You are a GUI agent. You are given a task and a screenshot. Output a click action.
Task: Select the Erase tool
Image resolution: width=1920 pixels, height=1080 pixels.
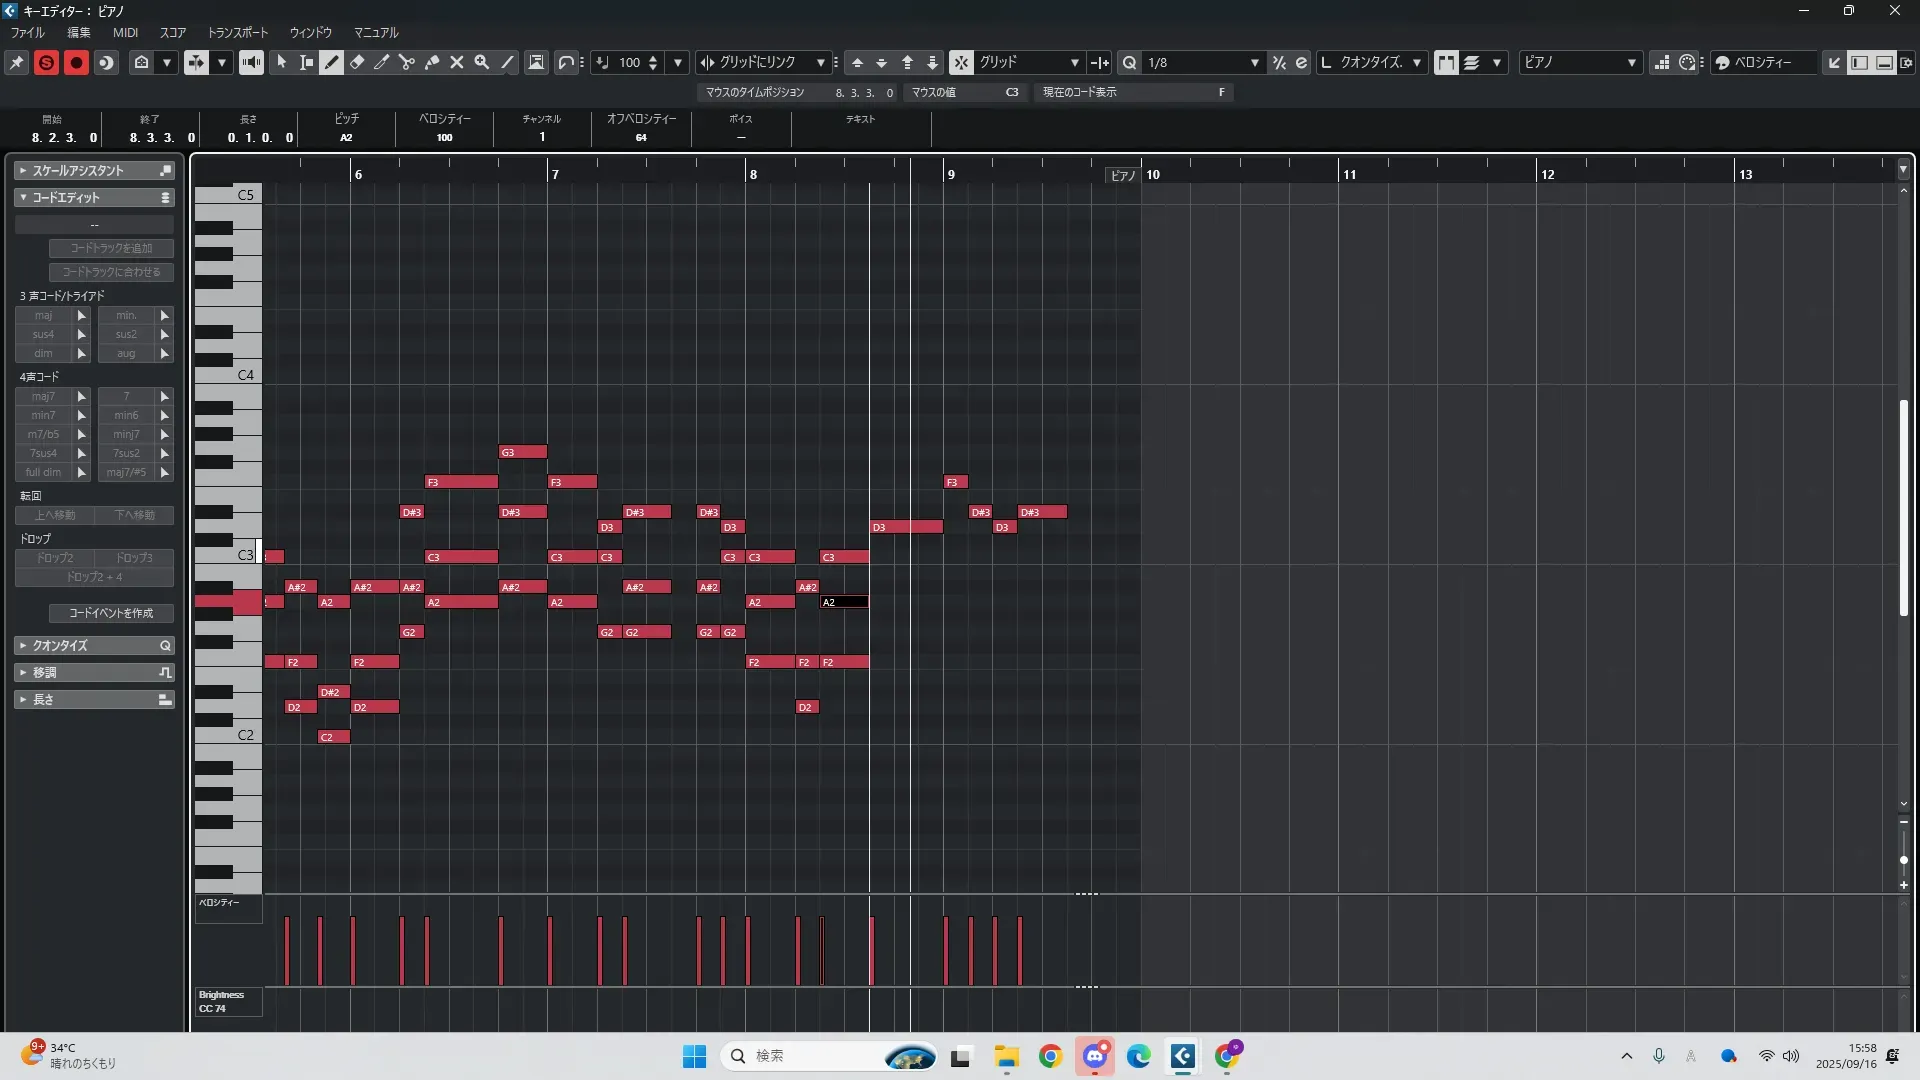pyautogui.click(x=357, y=62)
